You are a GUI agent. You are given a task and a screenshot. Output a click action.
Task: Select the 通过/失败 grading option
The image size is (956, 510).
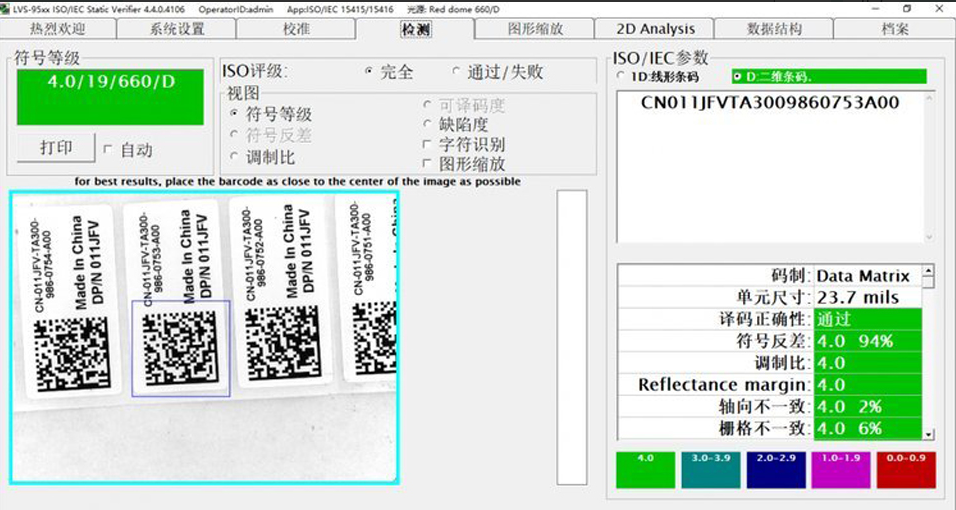point(456,72)
